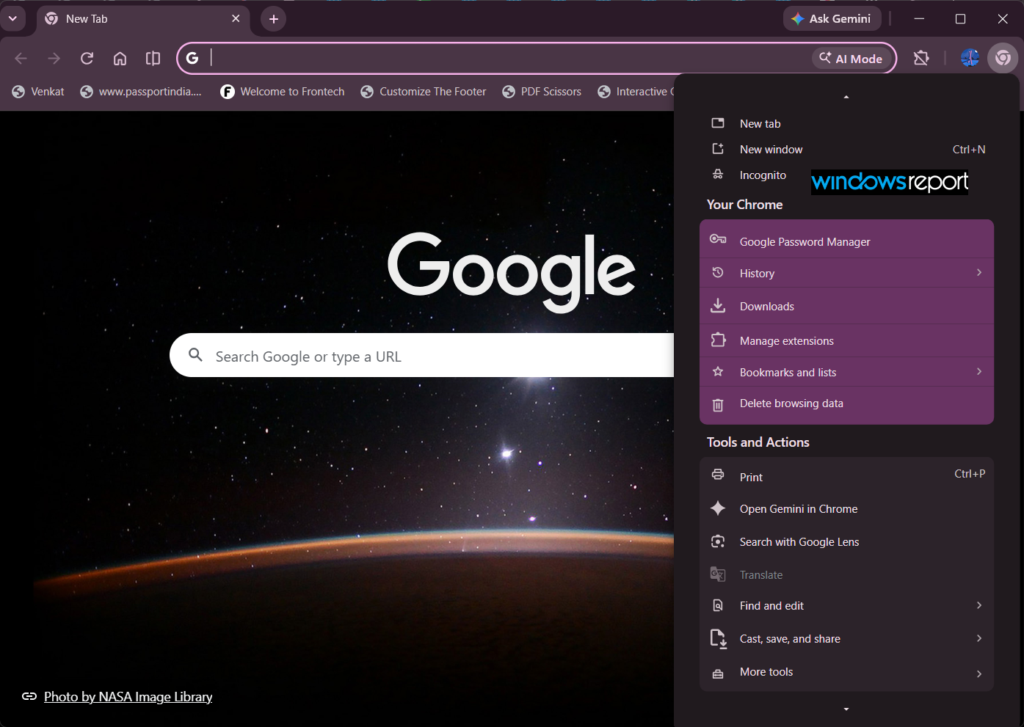Viewport: 1024px width, 727px height.
Task: Click the icon beside Cast, save, and share
Action: [x=718, y=639]
